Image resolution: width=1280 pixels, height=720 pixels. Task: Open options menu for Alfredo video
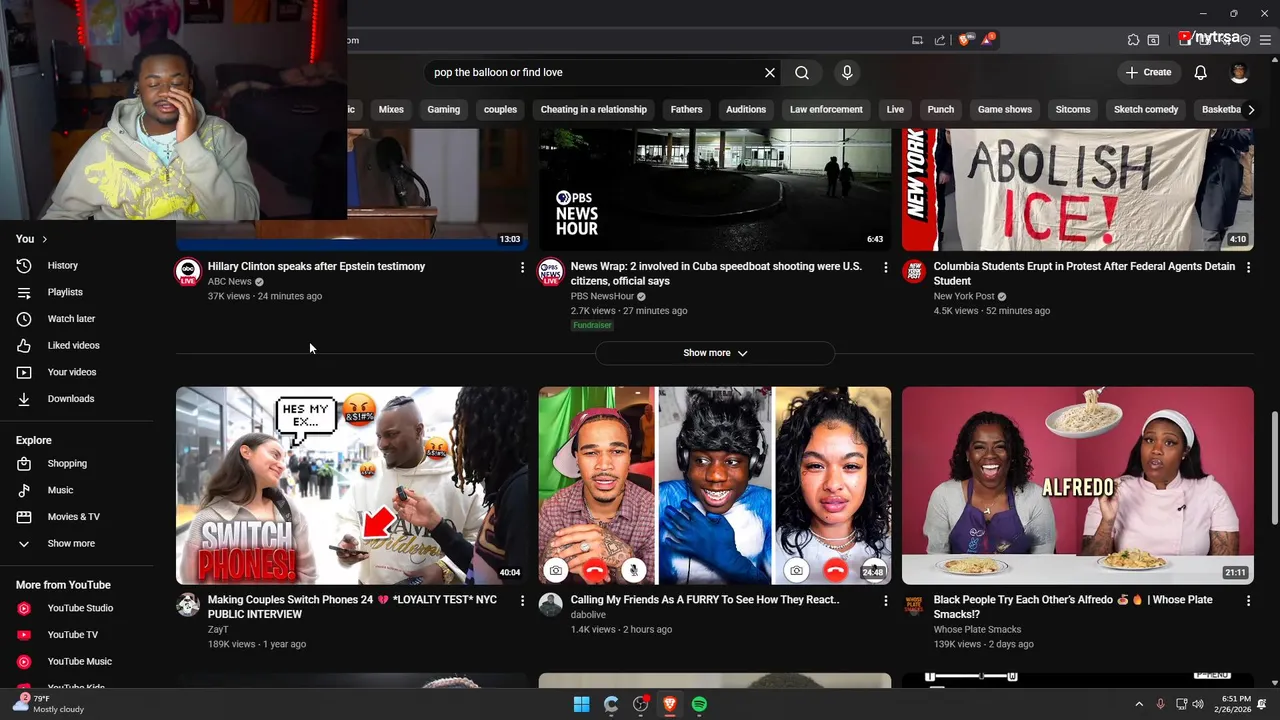(x=1248, y=600)
